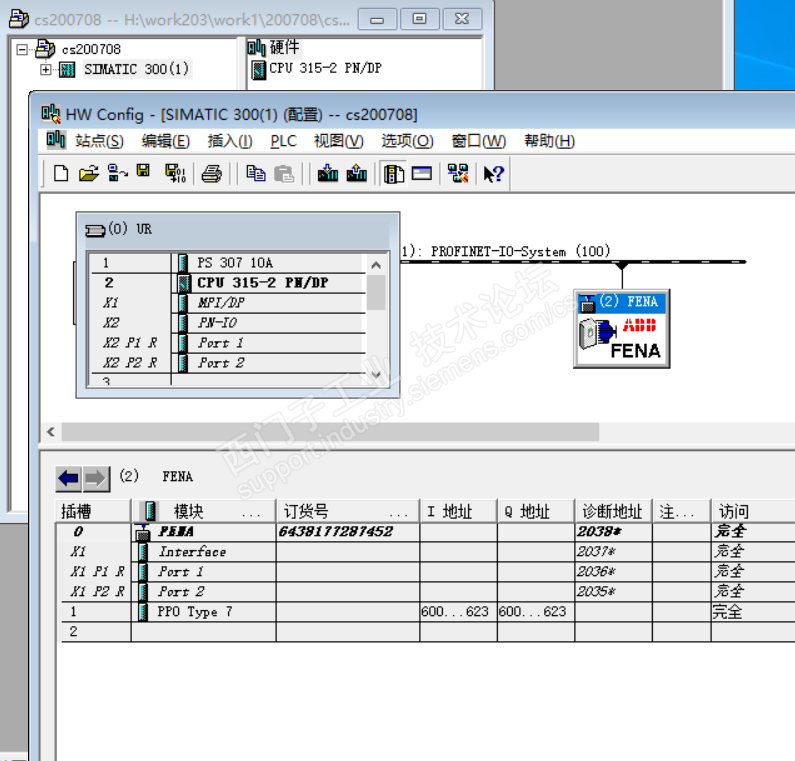Toggle the hardware catalog icon
This screenshot has width=795, height=761.
click(393, 174)
